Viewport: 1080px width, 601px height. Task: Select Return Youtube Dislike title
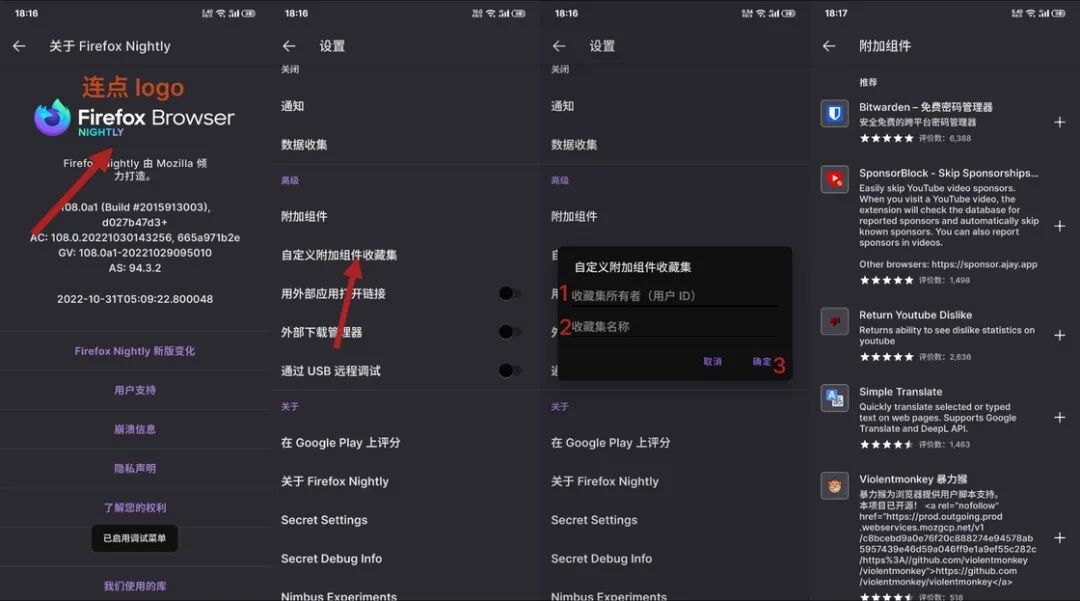[x=915, y=315]
